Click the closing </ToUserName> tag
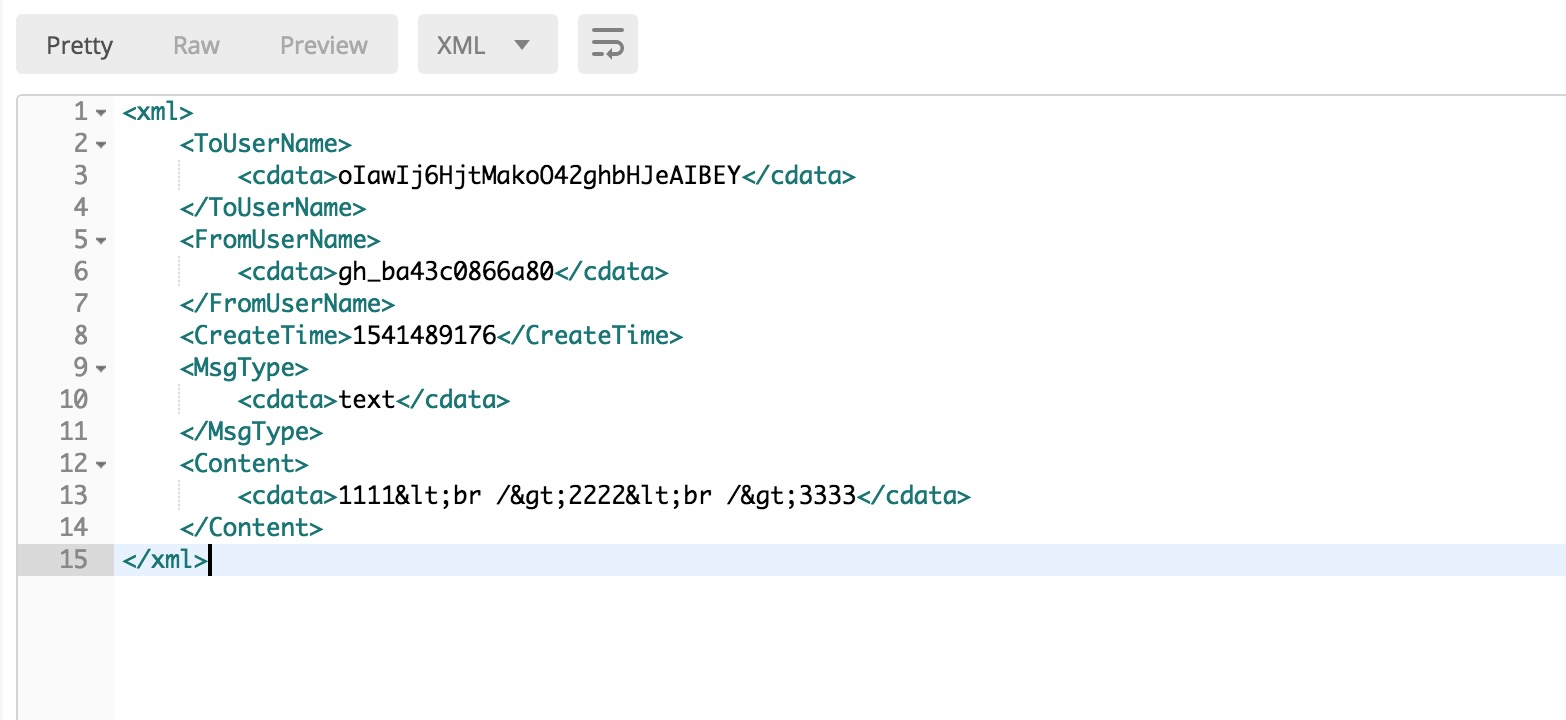The height and width of the screenshot is (720, 1566). [273, 208]
